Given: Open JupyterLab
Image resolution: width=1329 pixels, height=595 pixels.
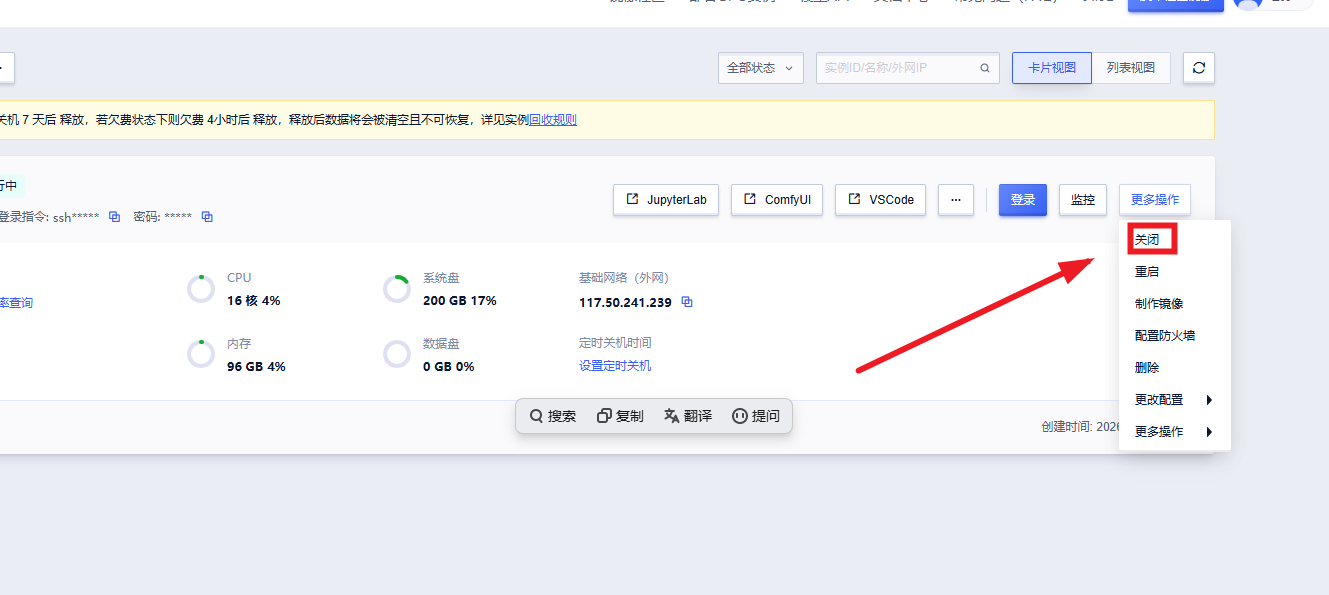Looking at the screenshot, I should click(x=666, y=200).
